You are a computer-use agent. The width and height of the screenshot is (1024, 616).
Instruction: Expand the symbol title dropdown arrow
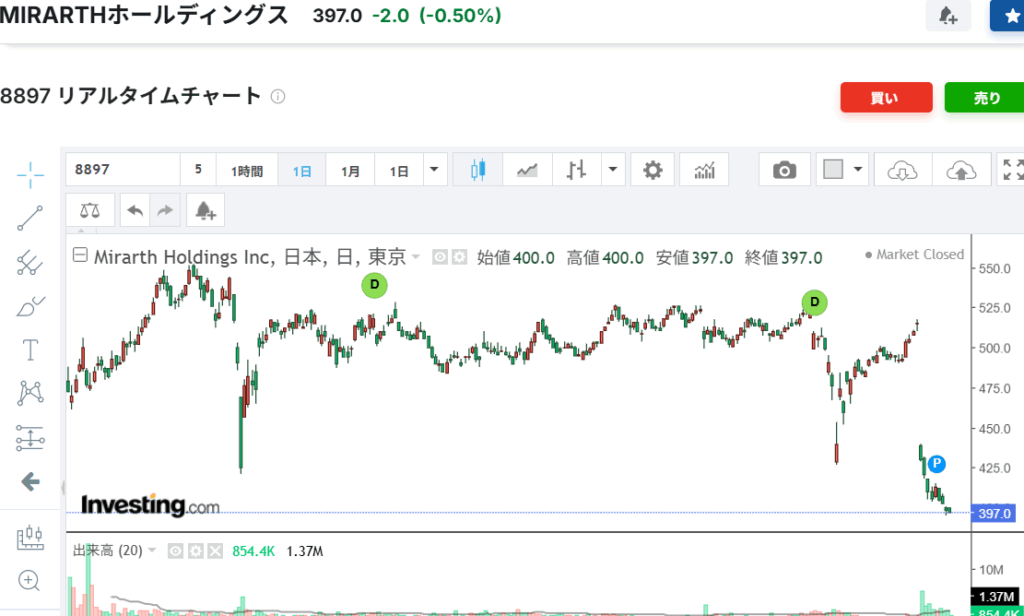point(415,257)
